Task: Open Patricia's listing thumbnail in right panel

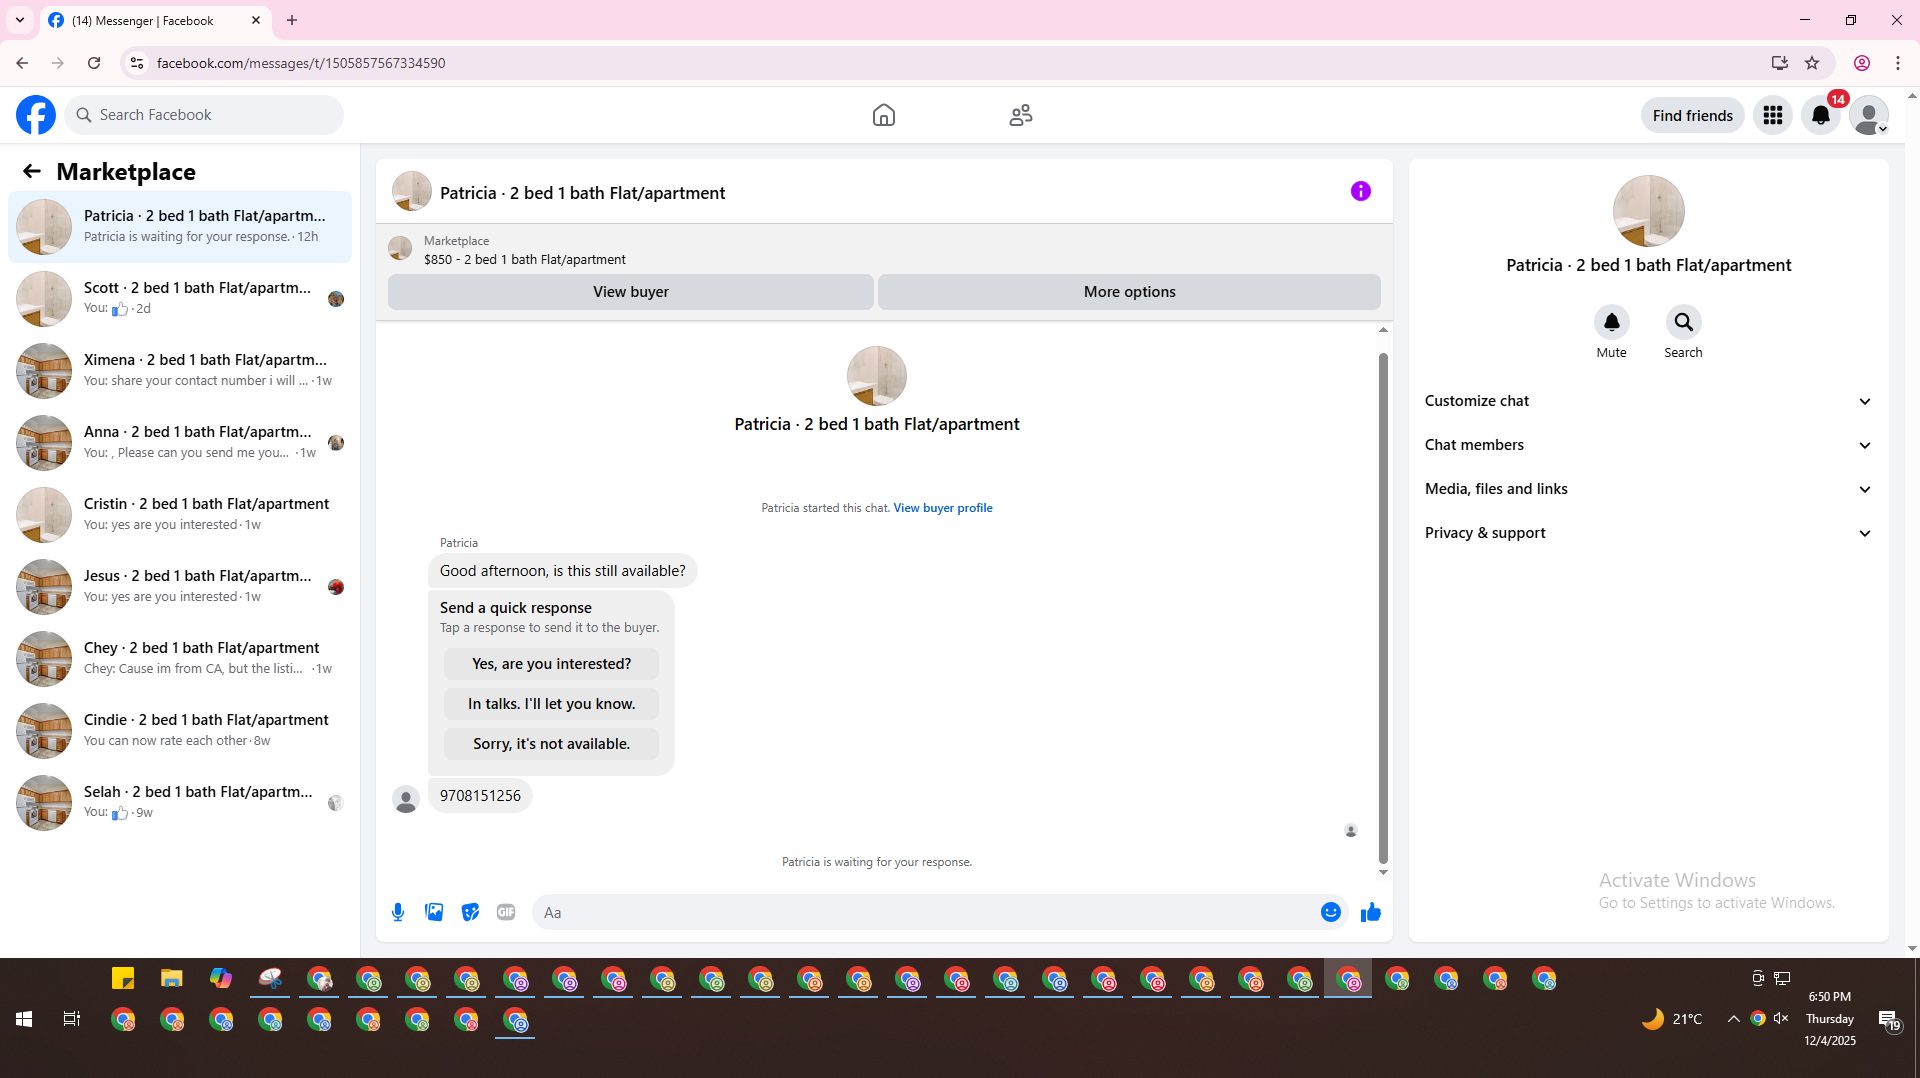Action: 1648,211
